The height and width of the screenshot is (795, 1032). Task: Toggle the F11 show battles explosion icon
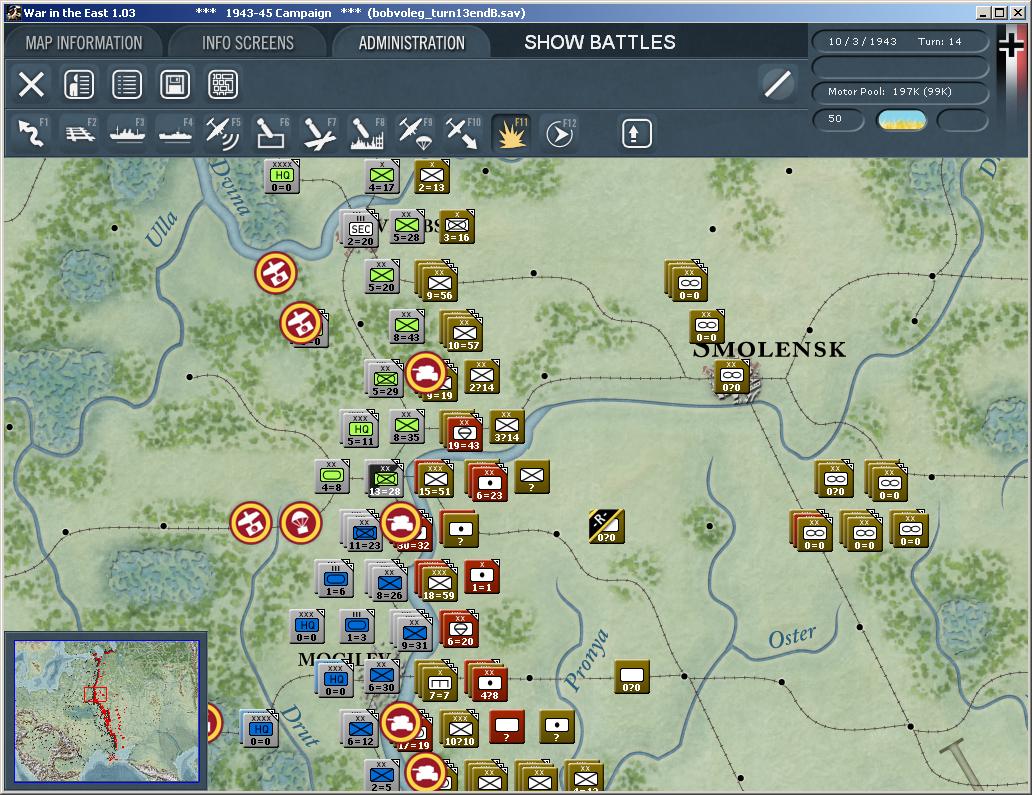click(x=511, y=132)
